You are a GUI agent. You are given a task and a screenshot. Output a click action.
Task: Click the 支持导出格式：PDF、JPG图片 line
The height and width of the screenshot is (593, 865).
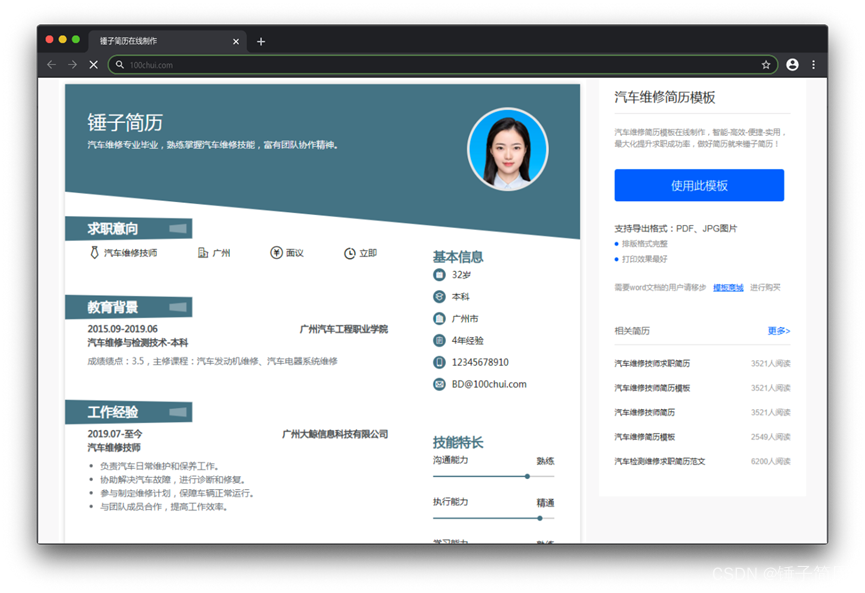[x=676, y=228]
